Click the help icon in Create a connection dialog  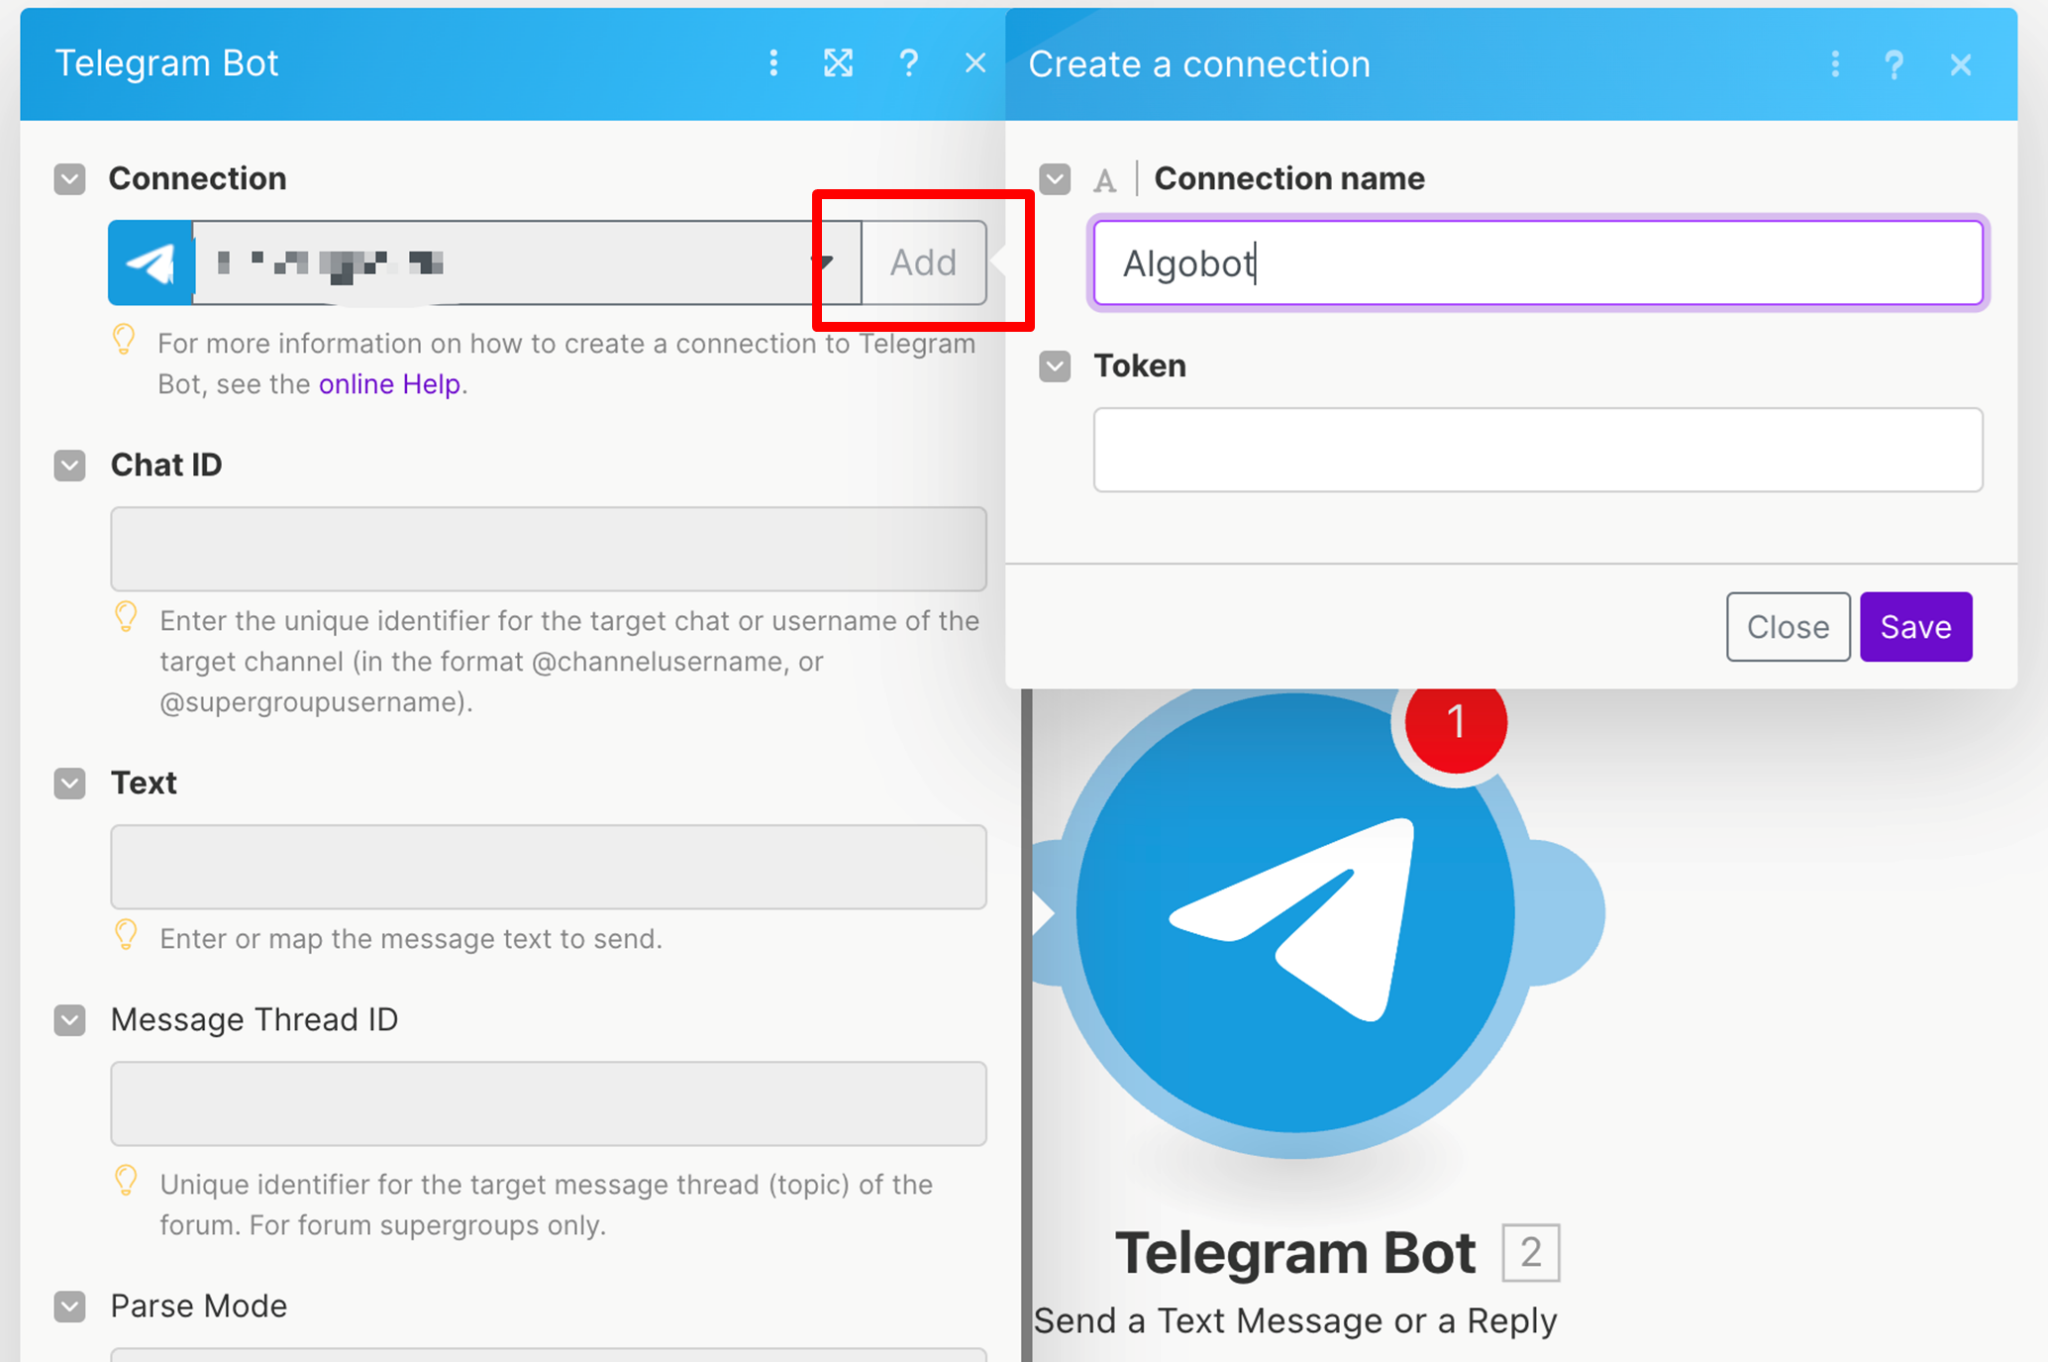pos(1895,65)
